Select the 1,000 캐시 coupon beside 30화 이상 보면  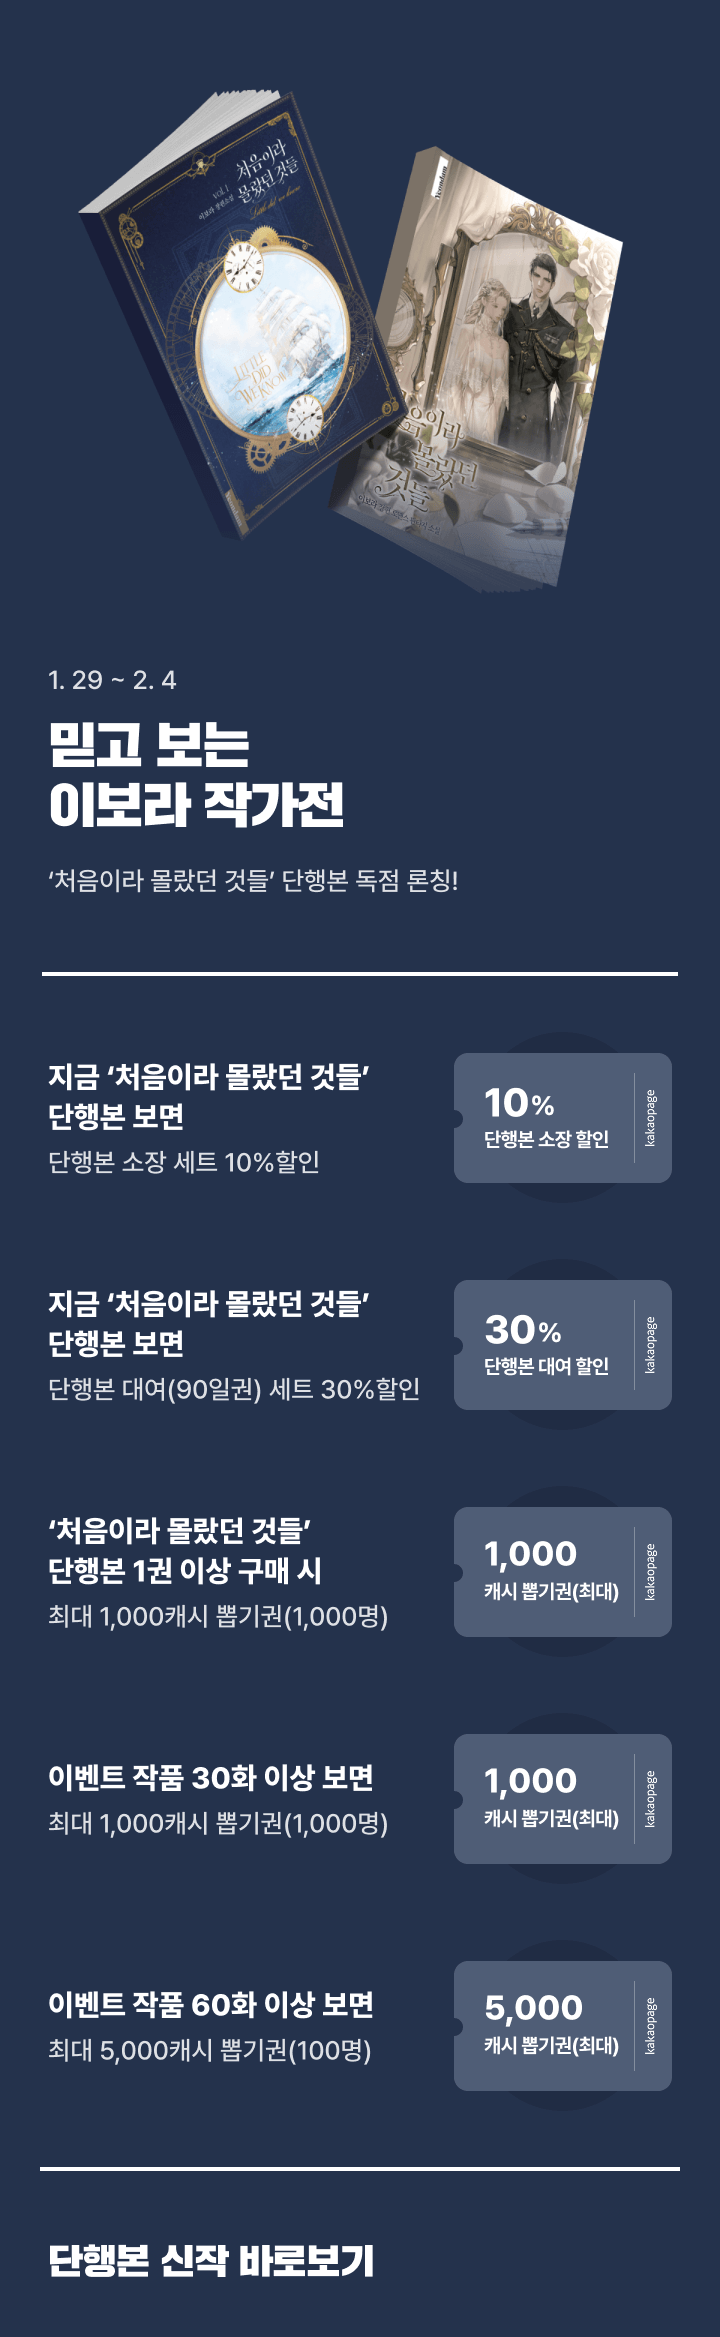tap(546, 1799)
